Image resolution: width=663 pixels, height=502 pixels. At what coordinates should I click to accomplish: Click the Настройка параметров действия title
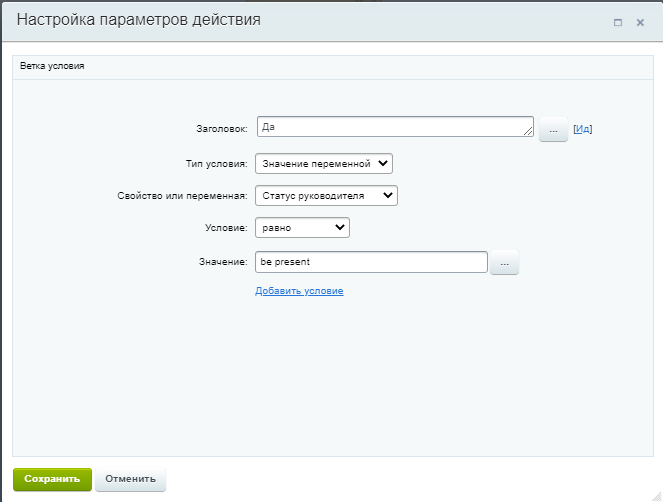139,20
